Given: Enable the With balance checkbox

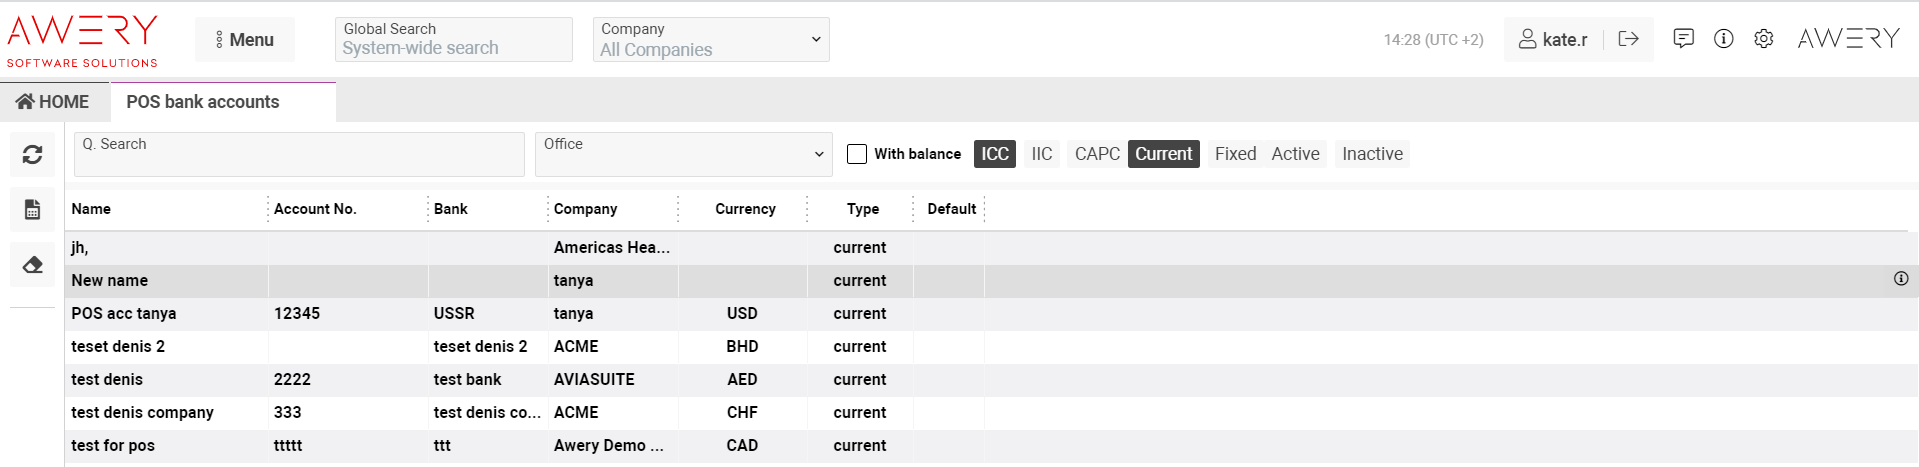Looking at the screenshot, I should pos(857,154).
